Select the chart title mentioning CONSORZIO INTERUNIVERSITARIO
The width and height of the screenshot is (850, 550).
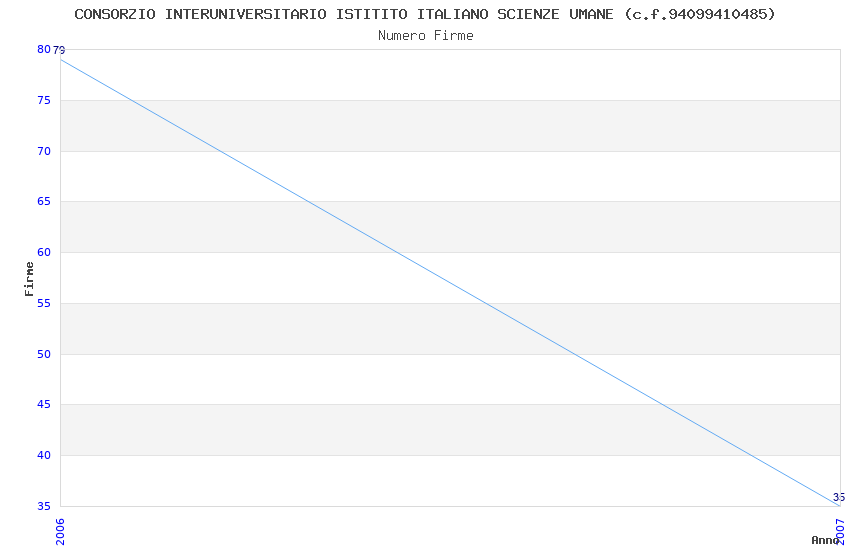(x=425, y=14)
